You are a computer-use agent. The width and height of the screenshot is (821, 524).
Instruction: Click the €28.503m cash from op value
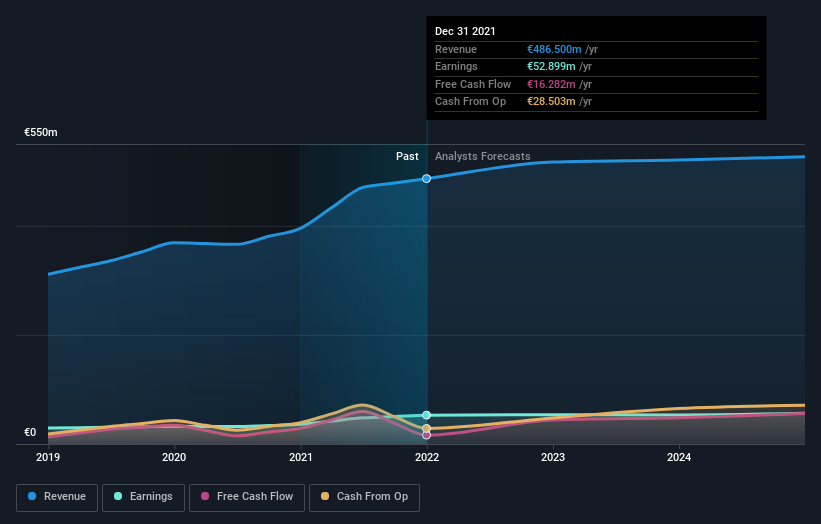point(551,102)
